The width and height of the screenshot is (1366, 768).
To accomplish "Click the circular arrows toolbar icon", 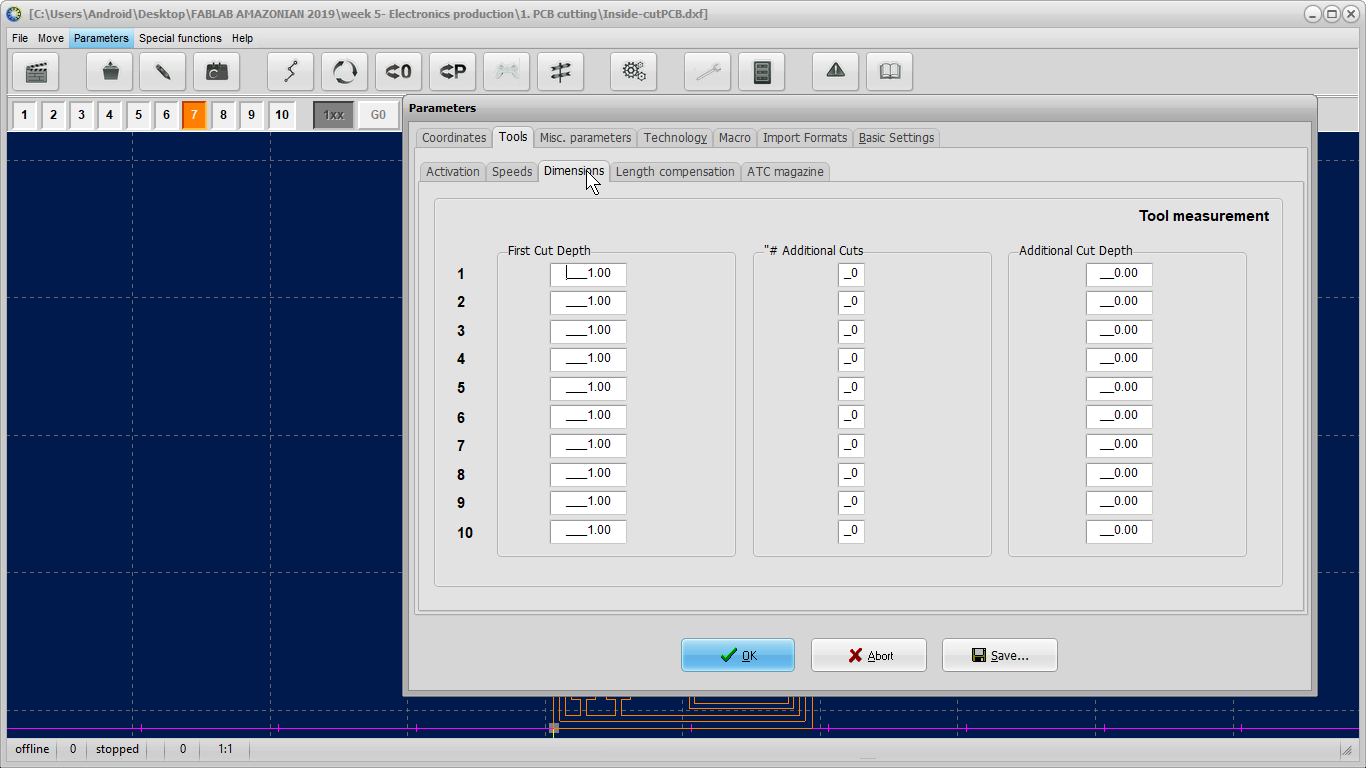I will pos(345,72).
